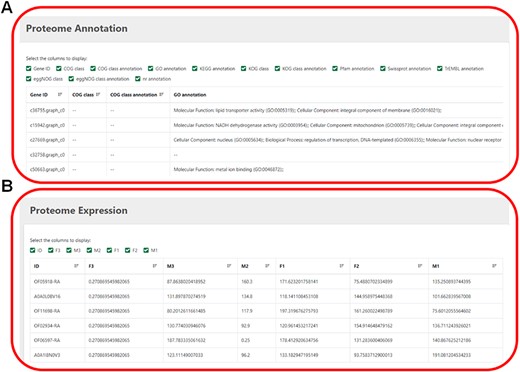Toggle the TrEMBL annotation checkbox
The image size is (520, 372).
pos(440,69)
